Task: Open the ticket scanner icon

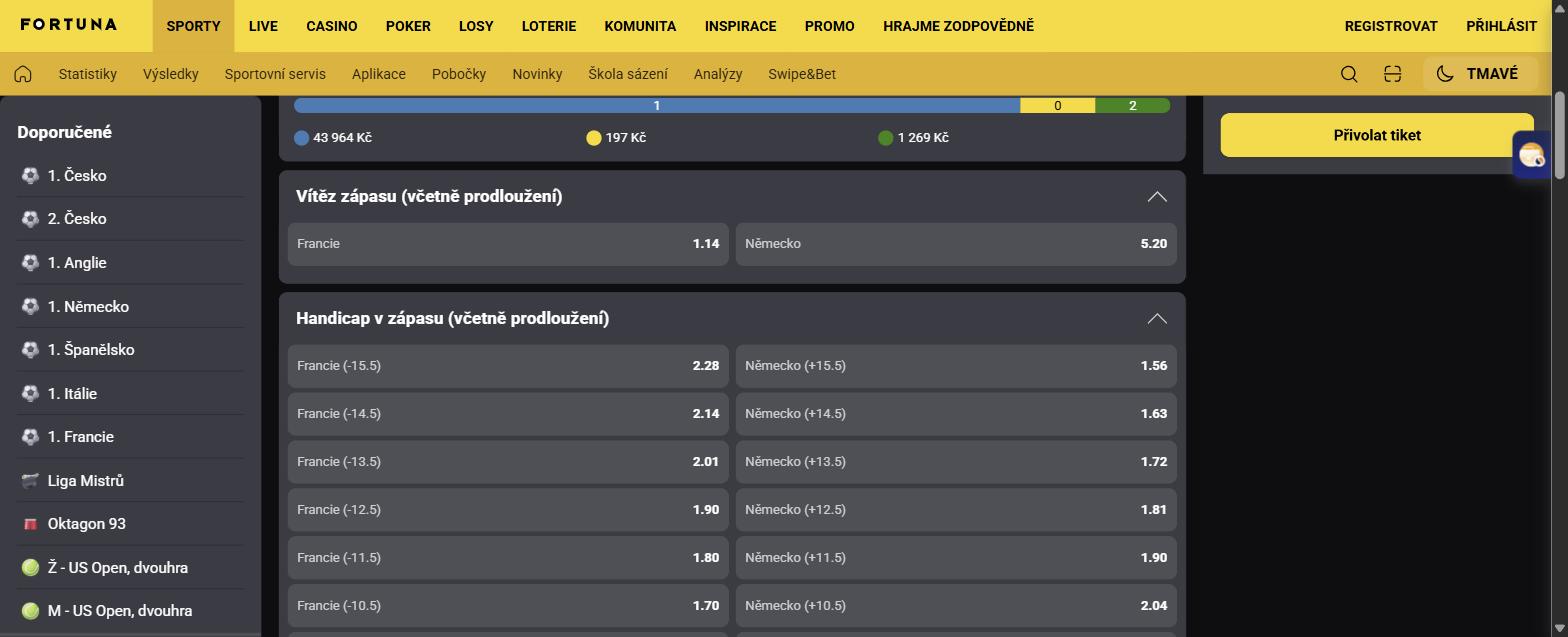Action: [1392, 74]
